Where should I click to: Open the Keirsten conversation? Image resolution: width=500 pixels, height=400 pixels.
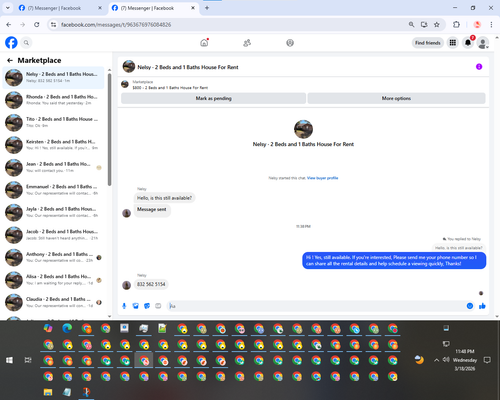(x=54, y=145)
